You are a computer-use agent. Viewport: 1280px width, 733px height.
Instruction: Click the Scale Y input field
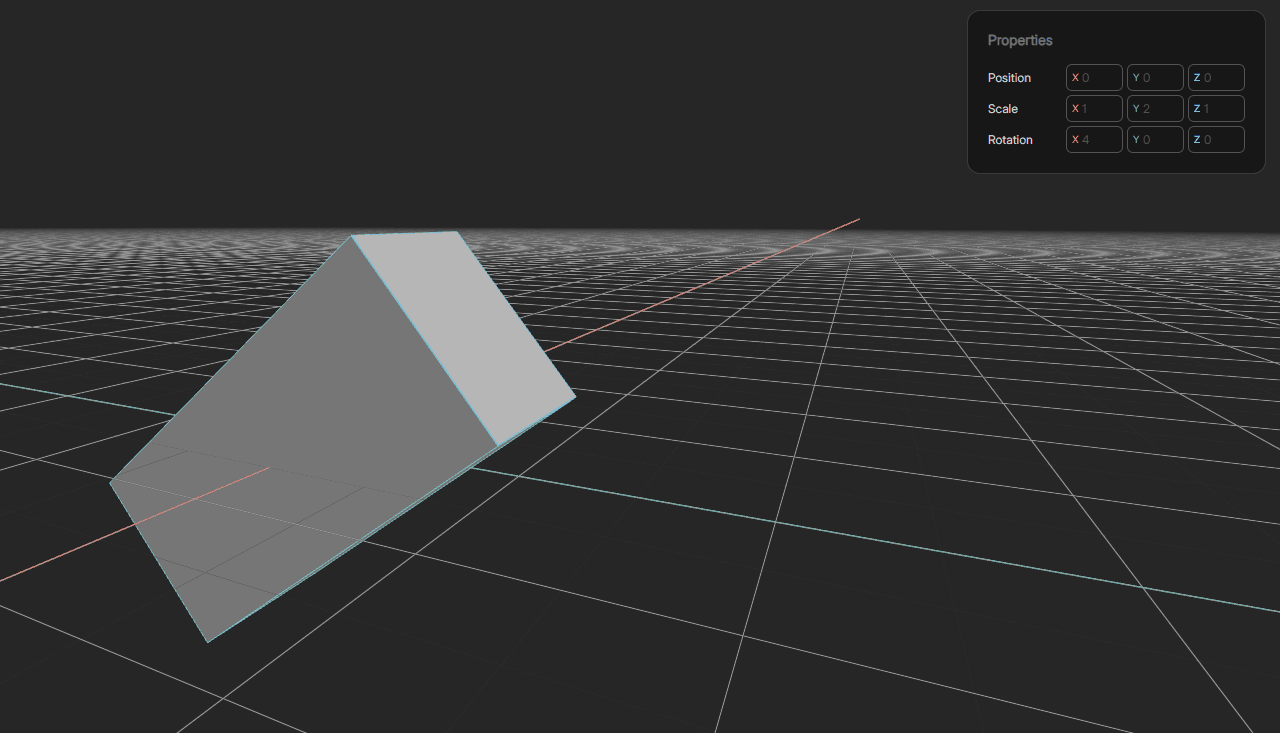pyautogui.click(x=1155, y=109)
